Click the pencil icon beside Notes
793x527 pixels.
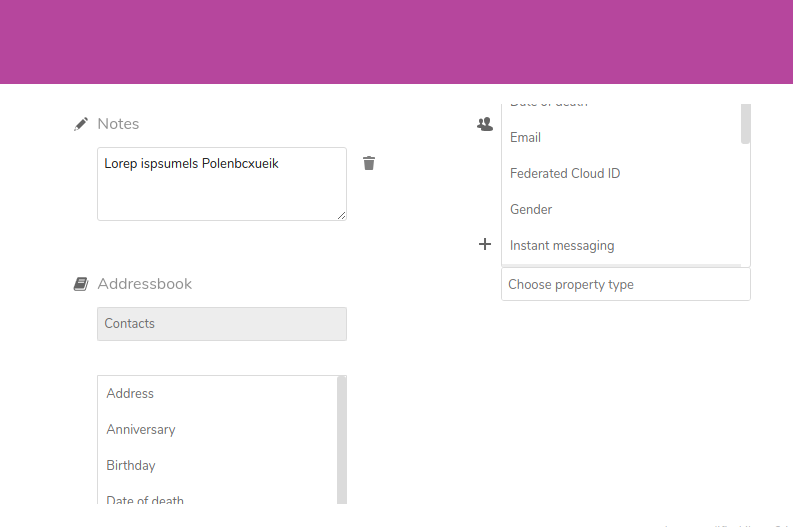click(81, 124)
